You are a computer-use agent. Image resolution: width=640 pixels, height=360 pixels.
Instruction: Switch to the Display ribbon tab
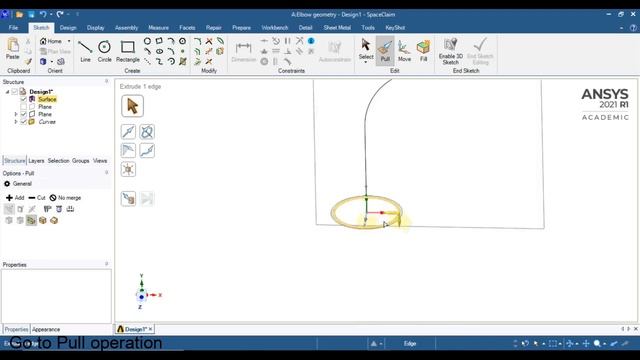96,28
